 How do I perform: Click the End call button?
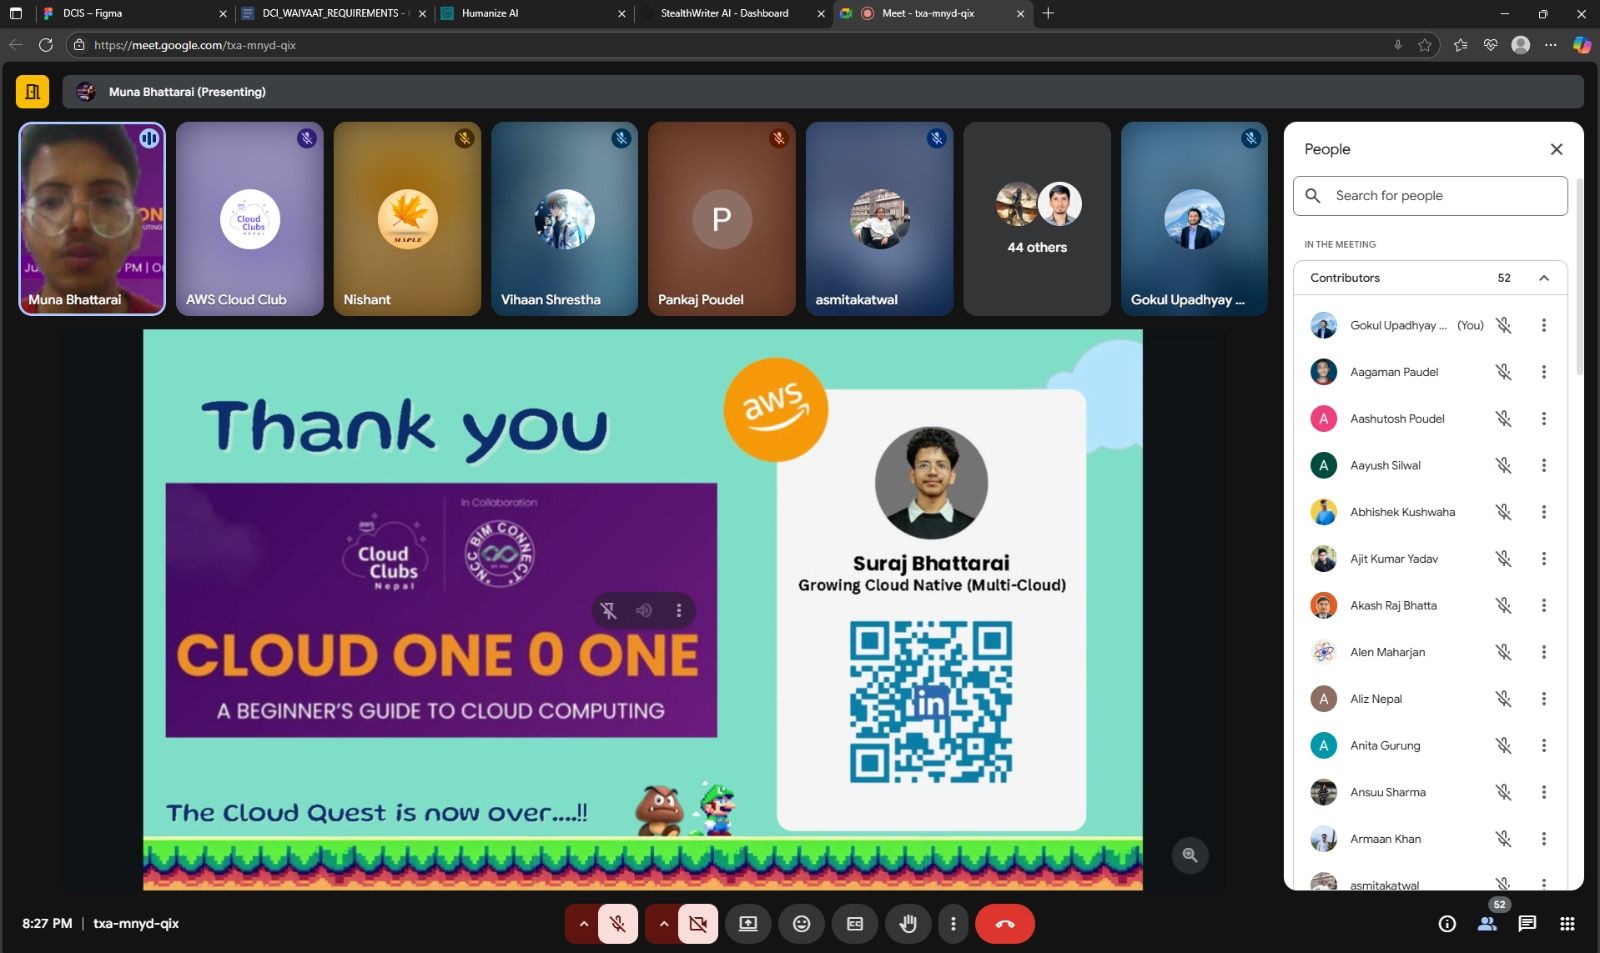pos(1004,923)
